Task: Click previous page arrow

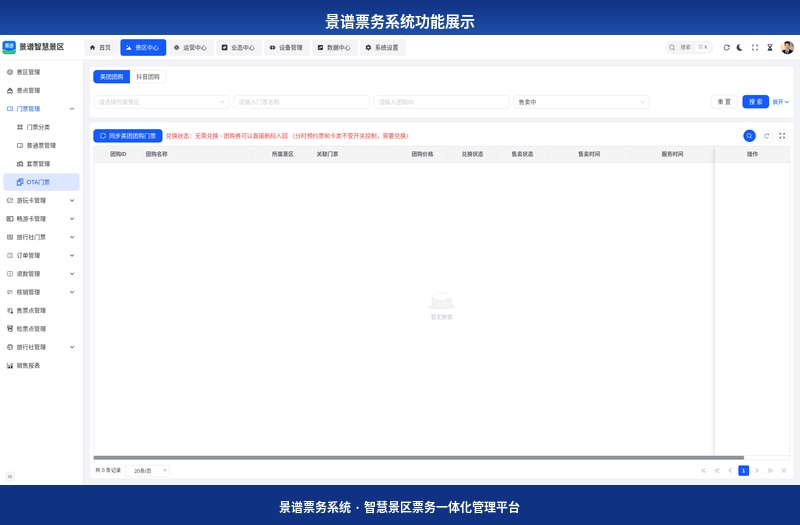Action: pos(730,470)
